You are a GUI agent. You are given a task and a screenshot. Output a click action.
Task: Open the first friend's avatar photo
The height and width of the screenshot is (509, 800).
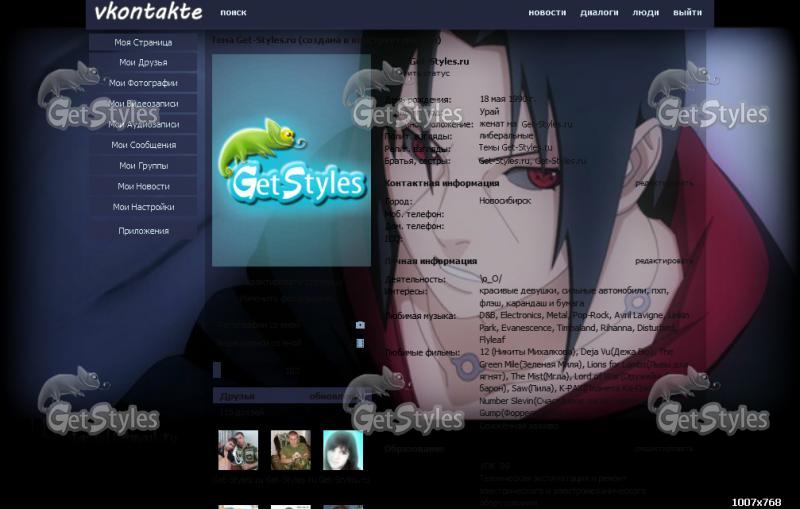pos(238,450)
